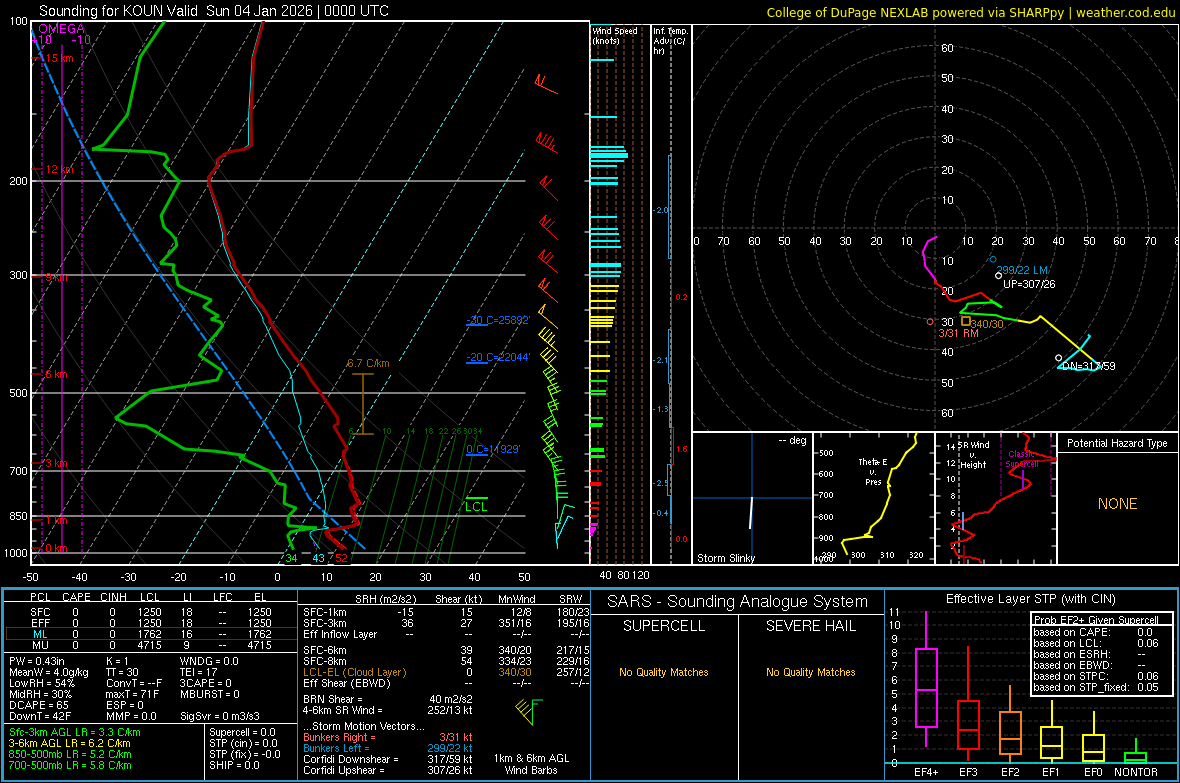This screenshot has width=1180, height=783.
Task: Click the orange '340/30' hodograph label
Action: pos(987,324)
